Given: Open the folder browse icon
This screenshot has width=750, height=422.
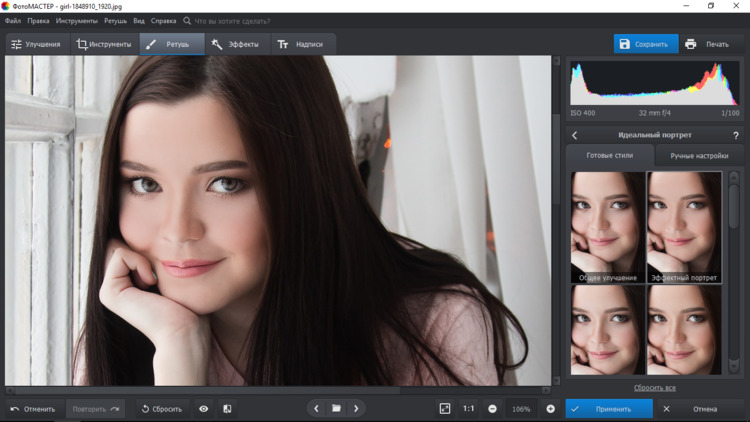Looking at the screenshot, I should pyautogui.click(x=336, y=409).
